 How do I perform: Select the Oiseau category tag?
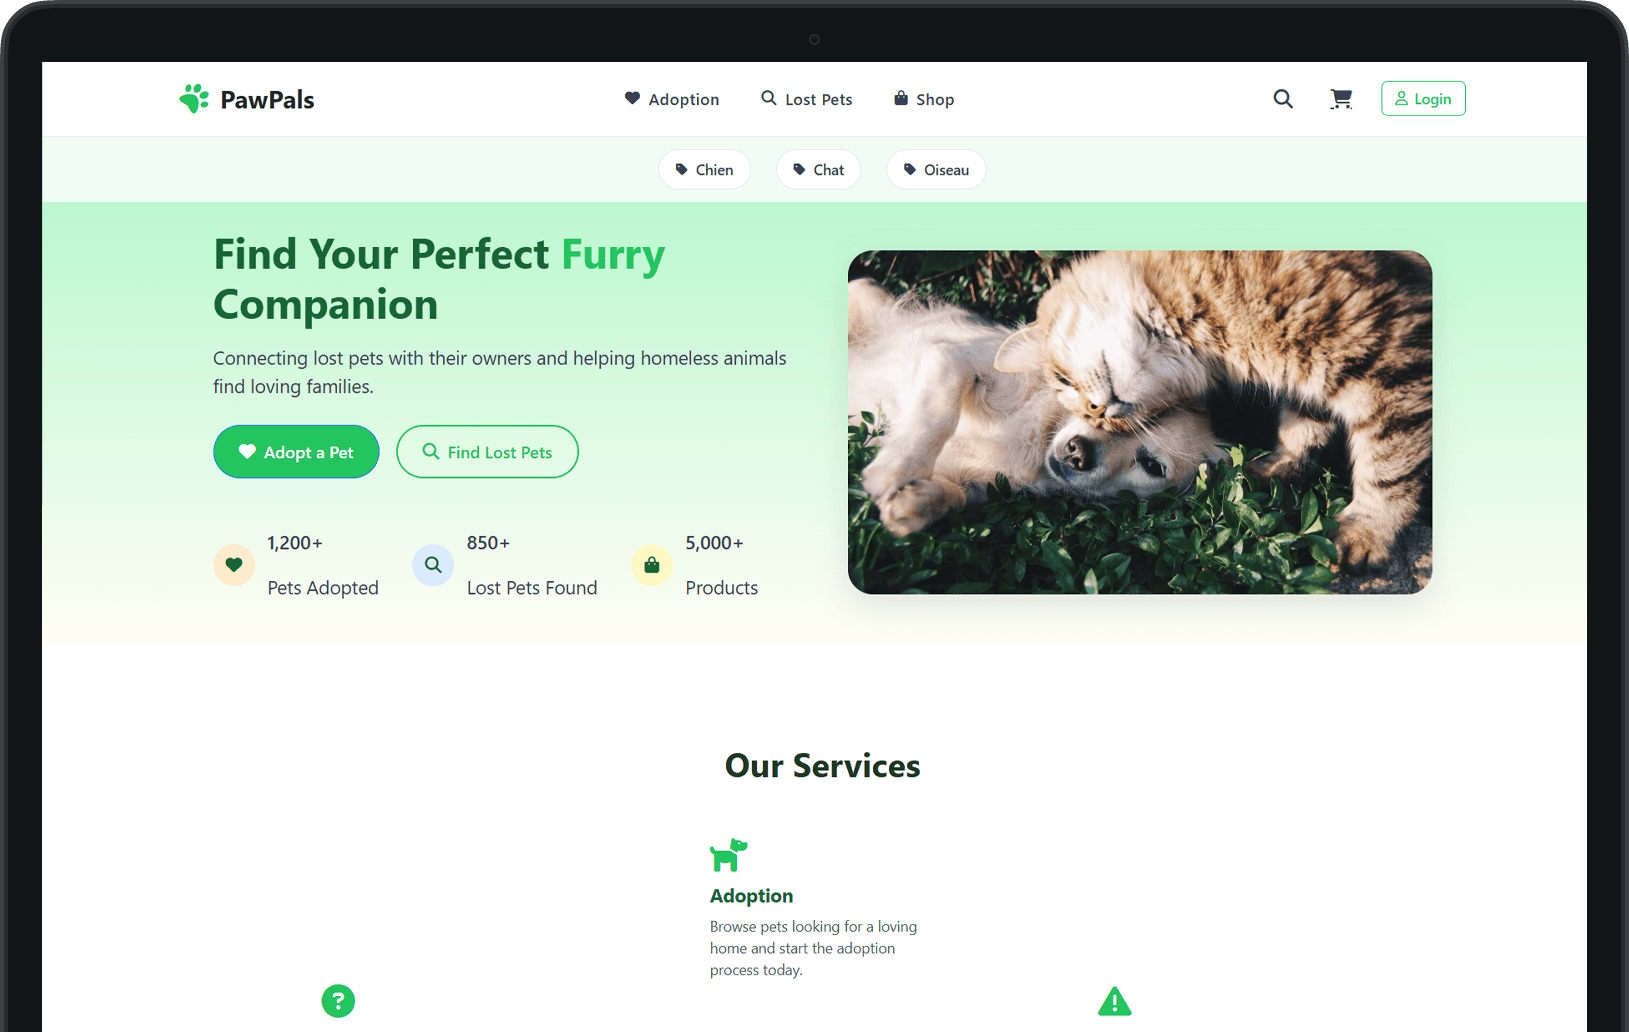click(937, 170)
